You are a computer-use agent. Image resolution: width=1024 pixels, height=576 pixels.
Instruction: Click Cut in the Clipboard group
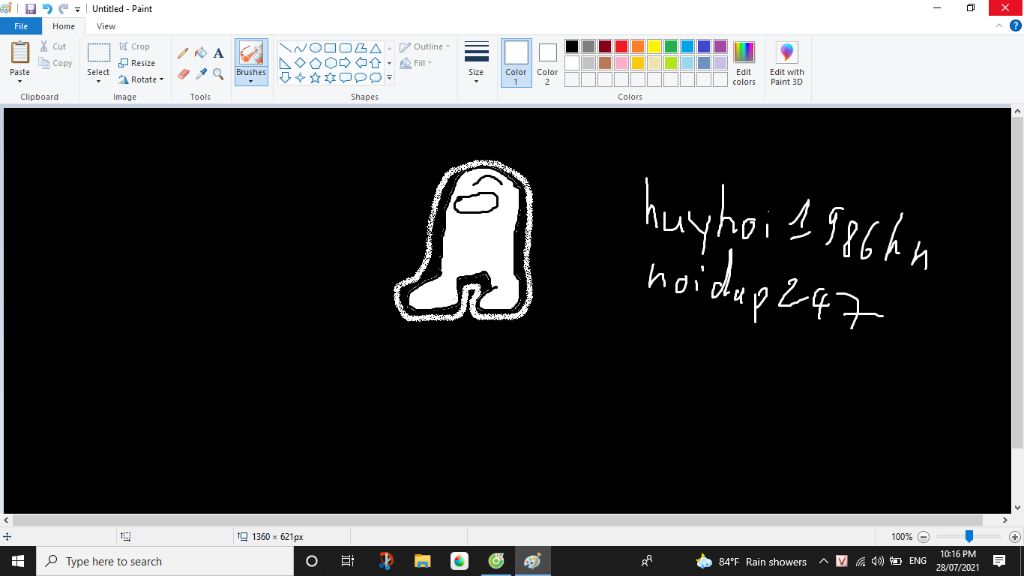(52, 46)
